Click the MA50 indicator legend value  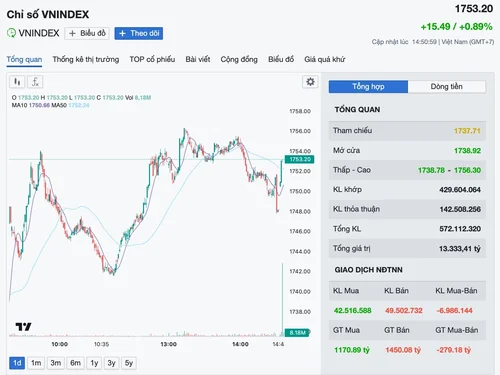coord(79,105)
